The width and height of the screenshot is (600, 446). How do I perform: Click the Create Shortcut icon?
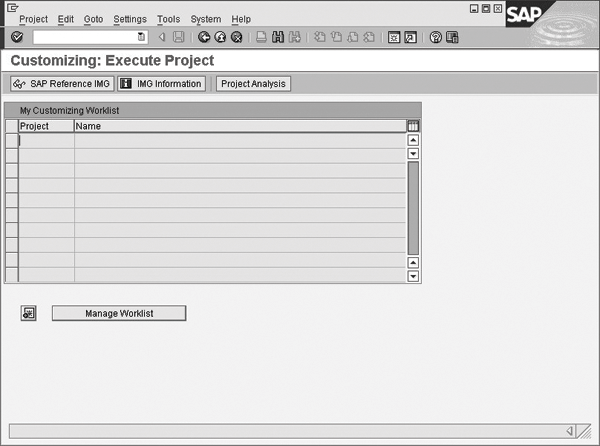point(411,37)
